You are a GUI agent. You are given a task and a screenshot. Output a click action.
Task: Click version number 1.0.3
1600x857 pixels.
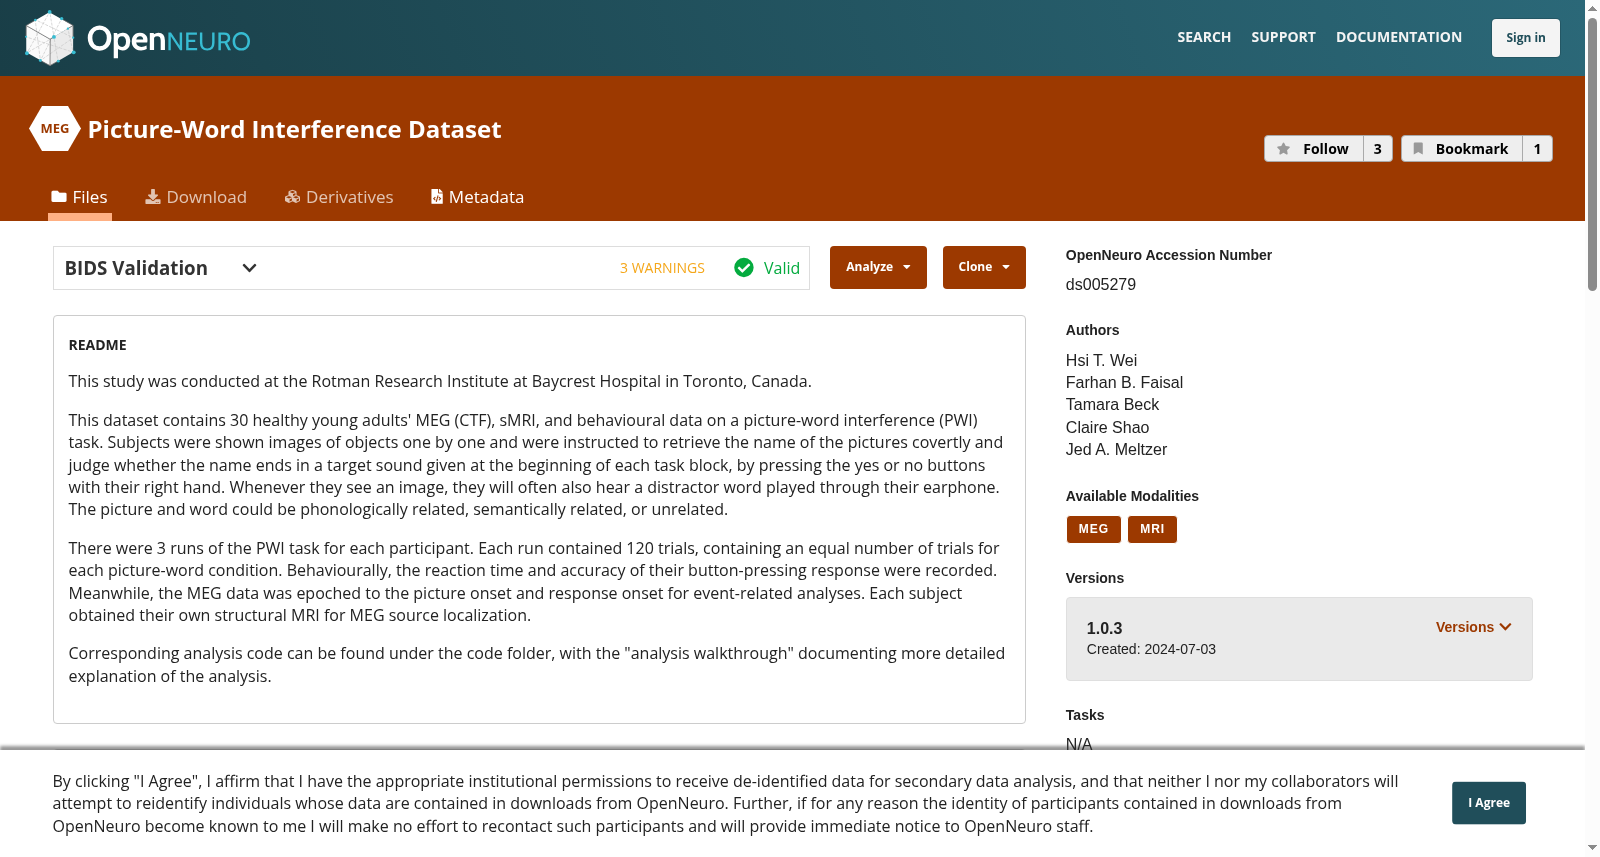[x=1104, y=628]
